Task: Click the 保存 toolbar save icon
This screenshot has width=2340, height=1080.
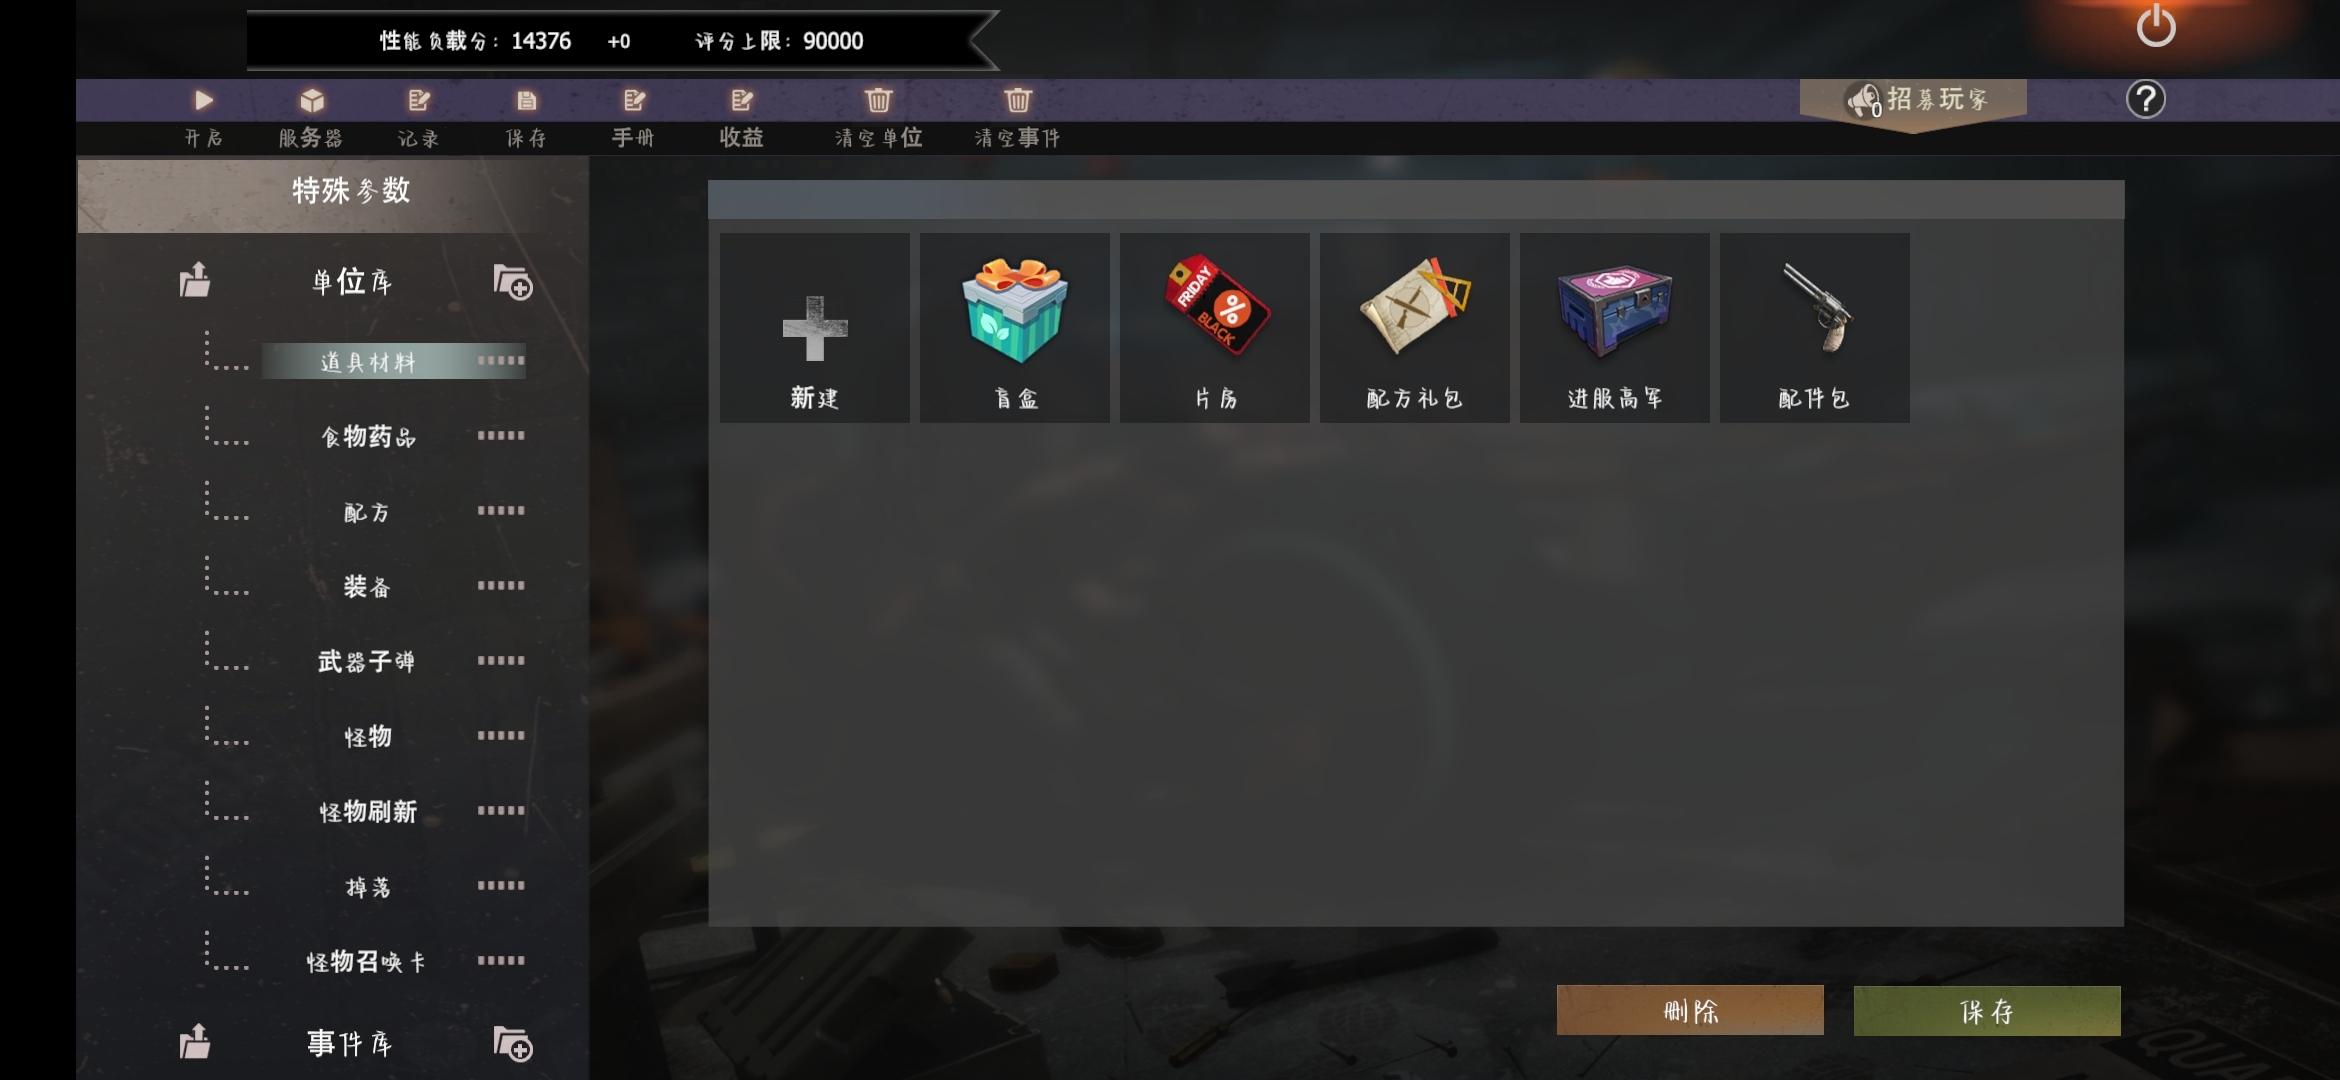Action: [526, 100]
